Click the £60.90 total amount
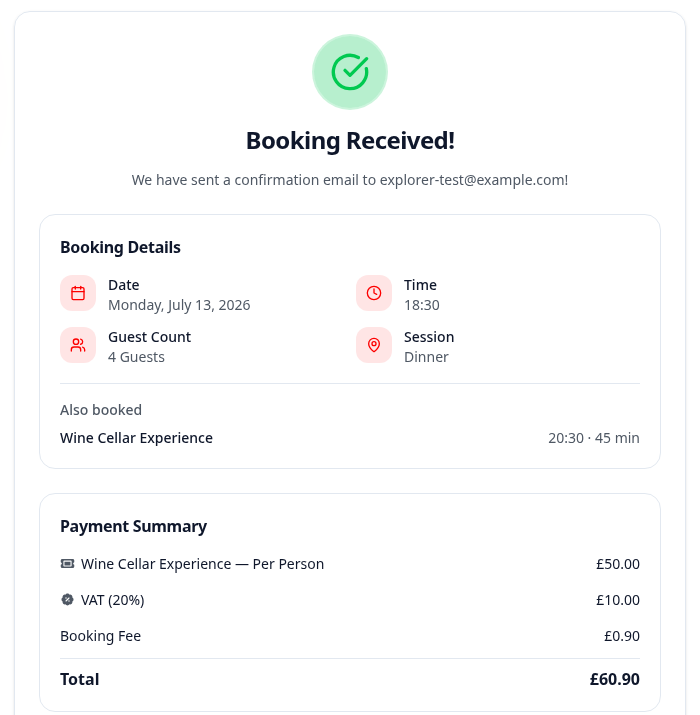The height and width of the screenshot is (715, 700). [615, 679]
